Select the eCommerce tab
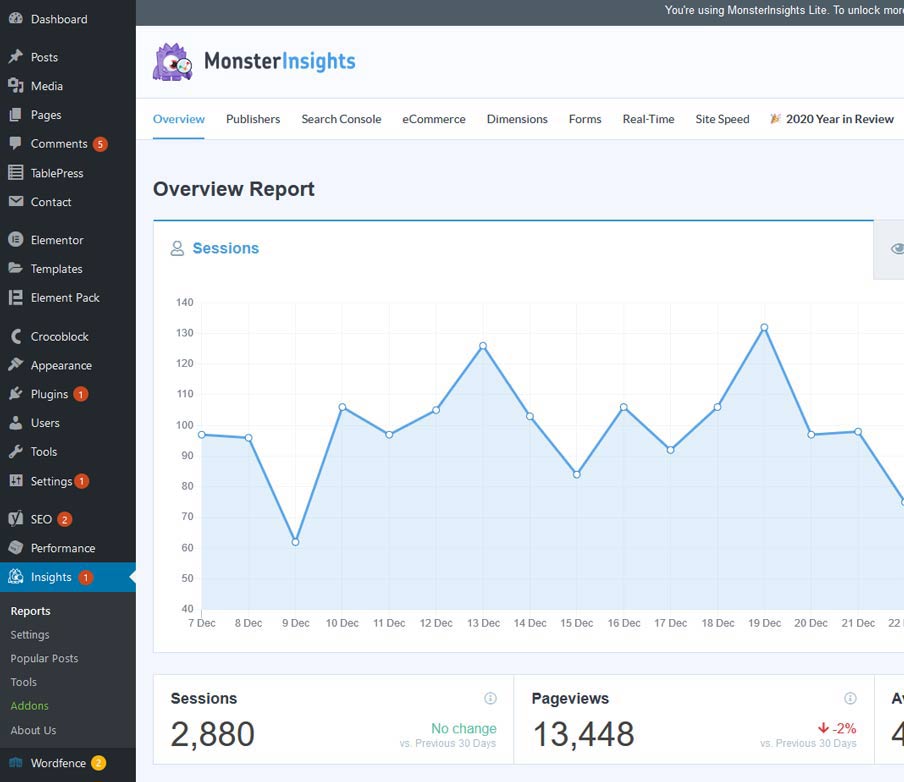The height and width of the screenshot is (782, 904). coord(434,119)
